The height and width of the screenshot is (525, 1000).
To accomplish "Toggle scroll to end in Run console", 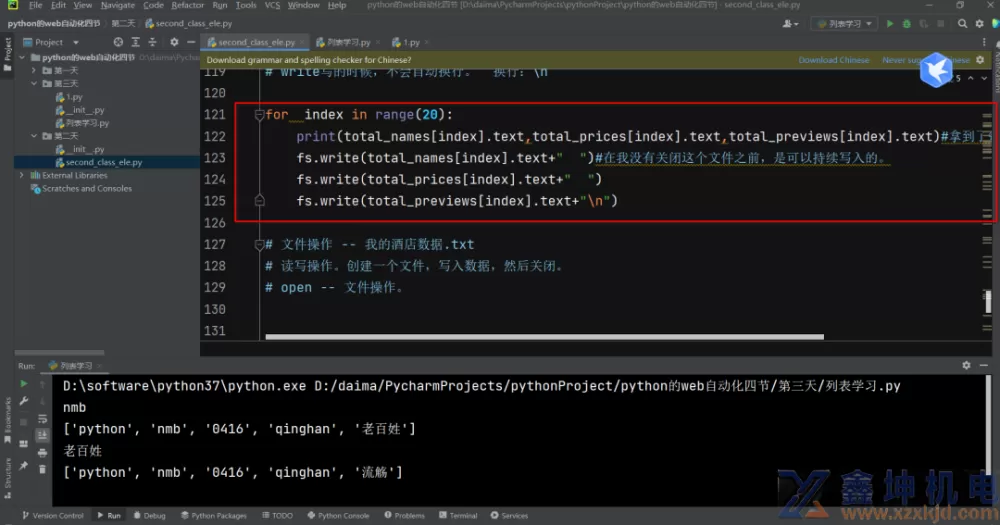I will coord(42,435).
